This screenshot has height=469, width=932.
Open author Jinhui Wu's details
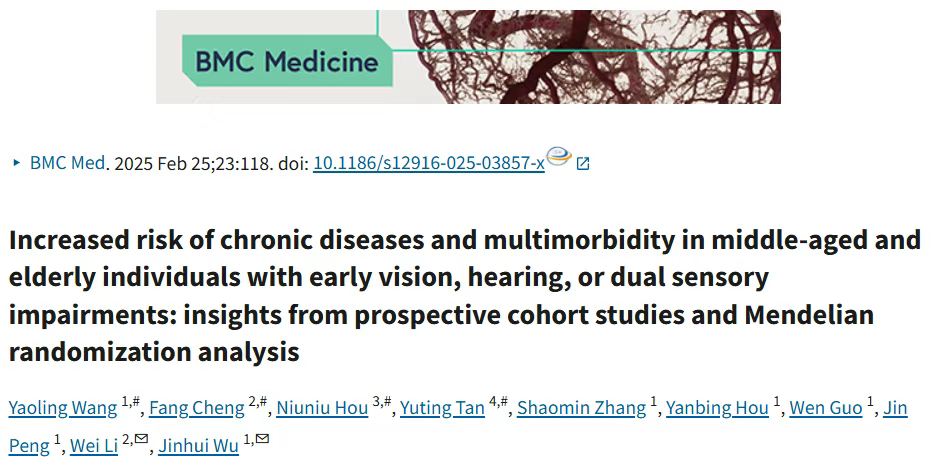pyautogui.click(x=199, y=445)
